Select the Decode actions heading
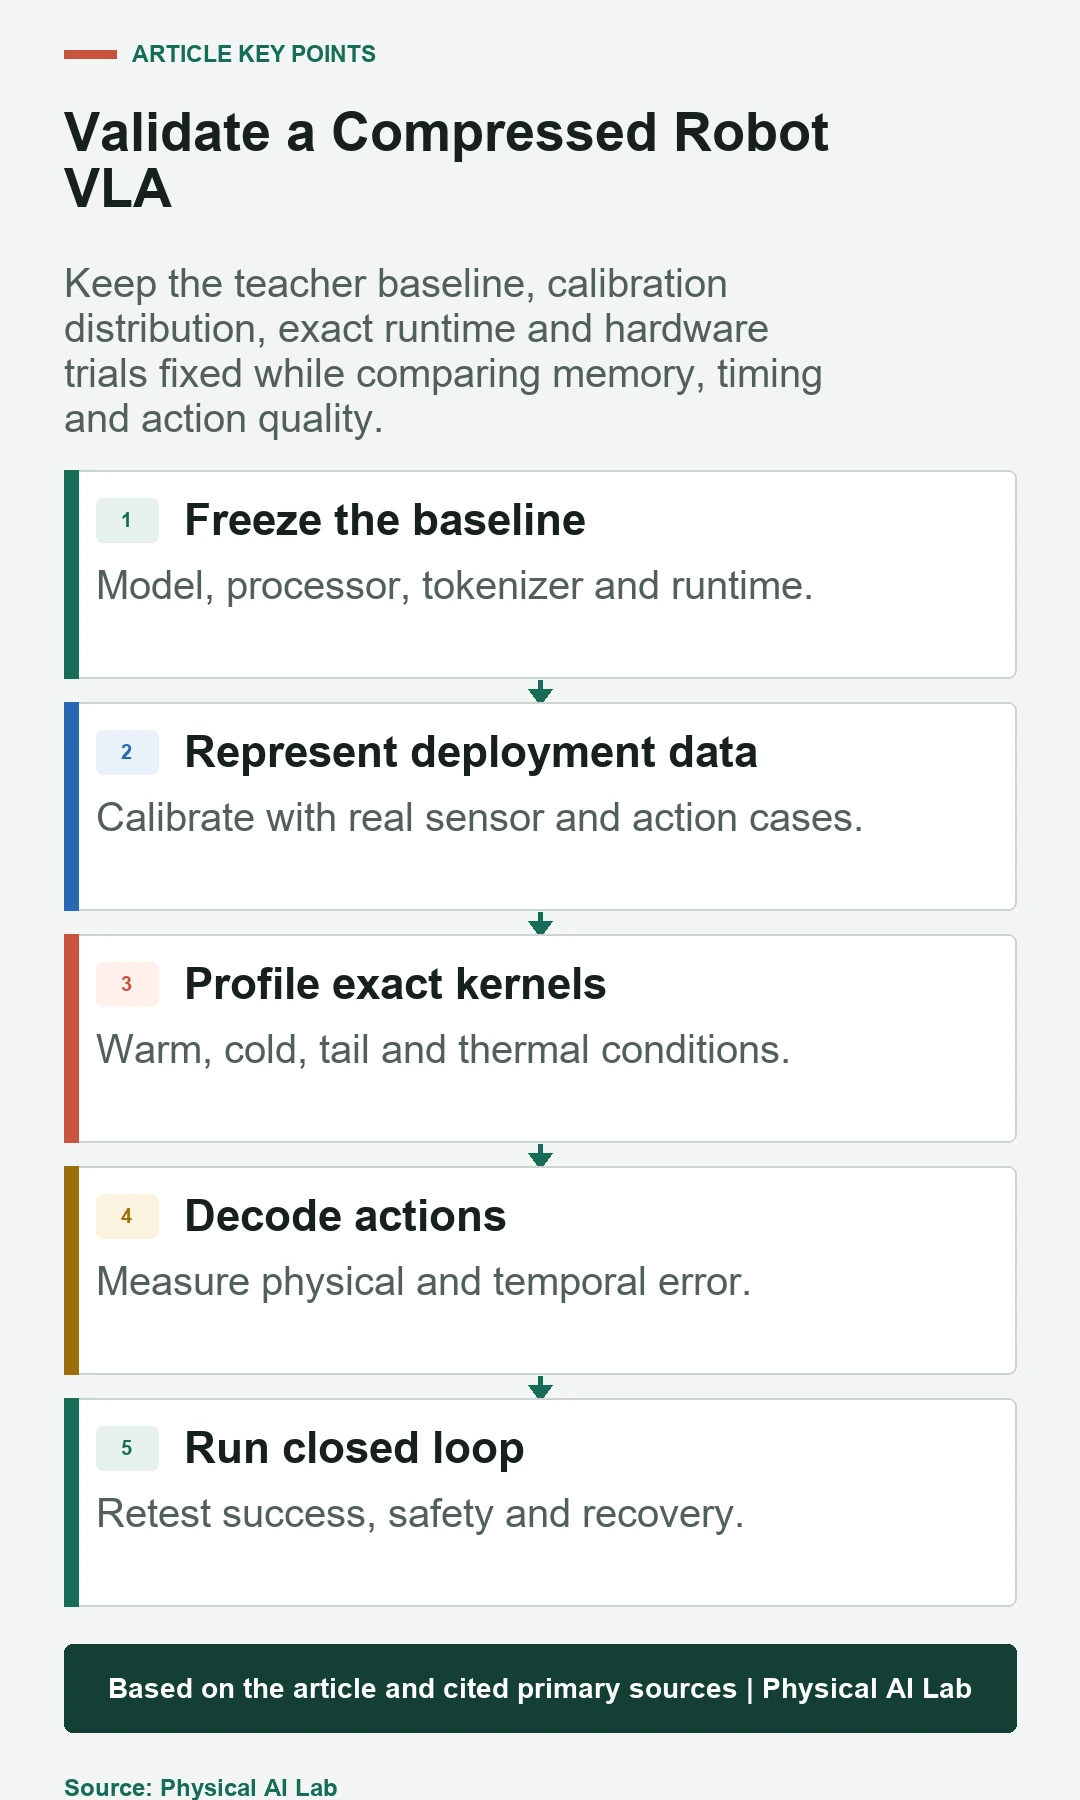Screen dimensions: 1080x1800 tap(345, 1216)
